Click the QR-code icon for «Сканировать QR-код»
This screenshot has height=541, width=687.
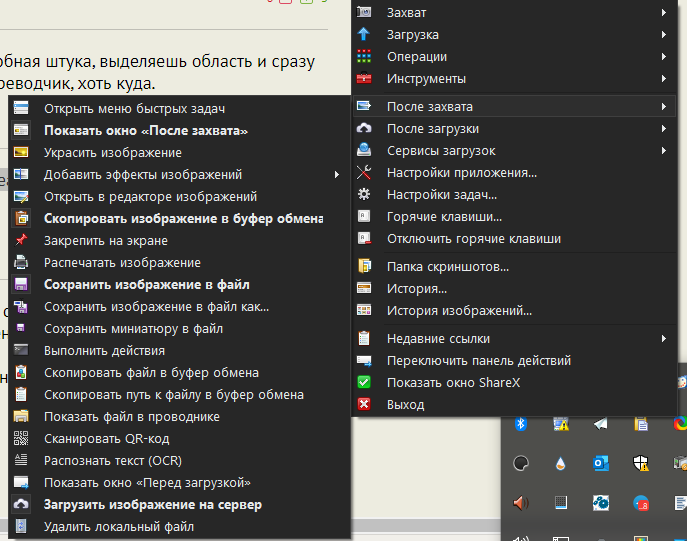coord(21,438)
